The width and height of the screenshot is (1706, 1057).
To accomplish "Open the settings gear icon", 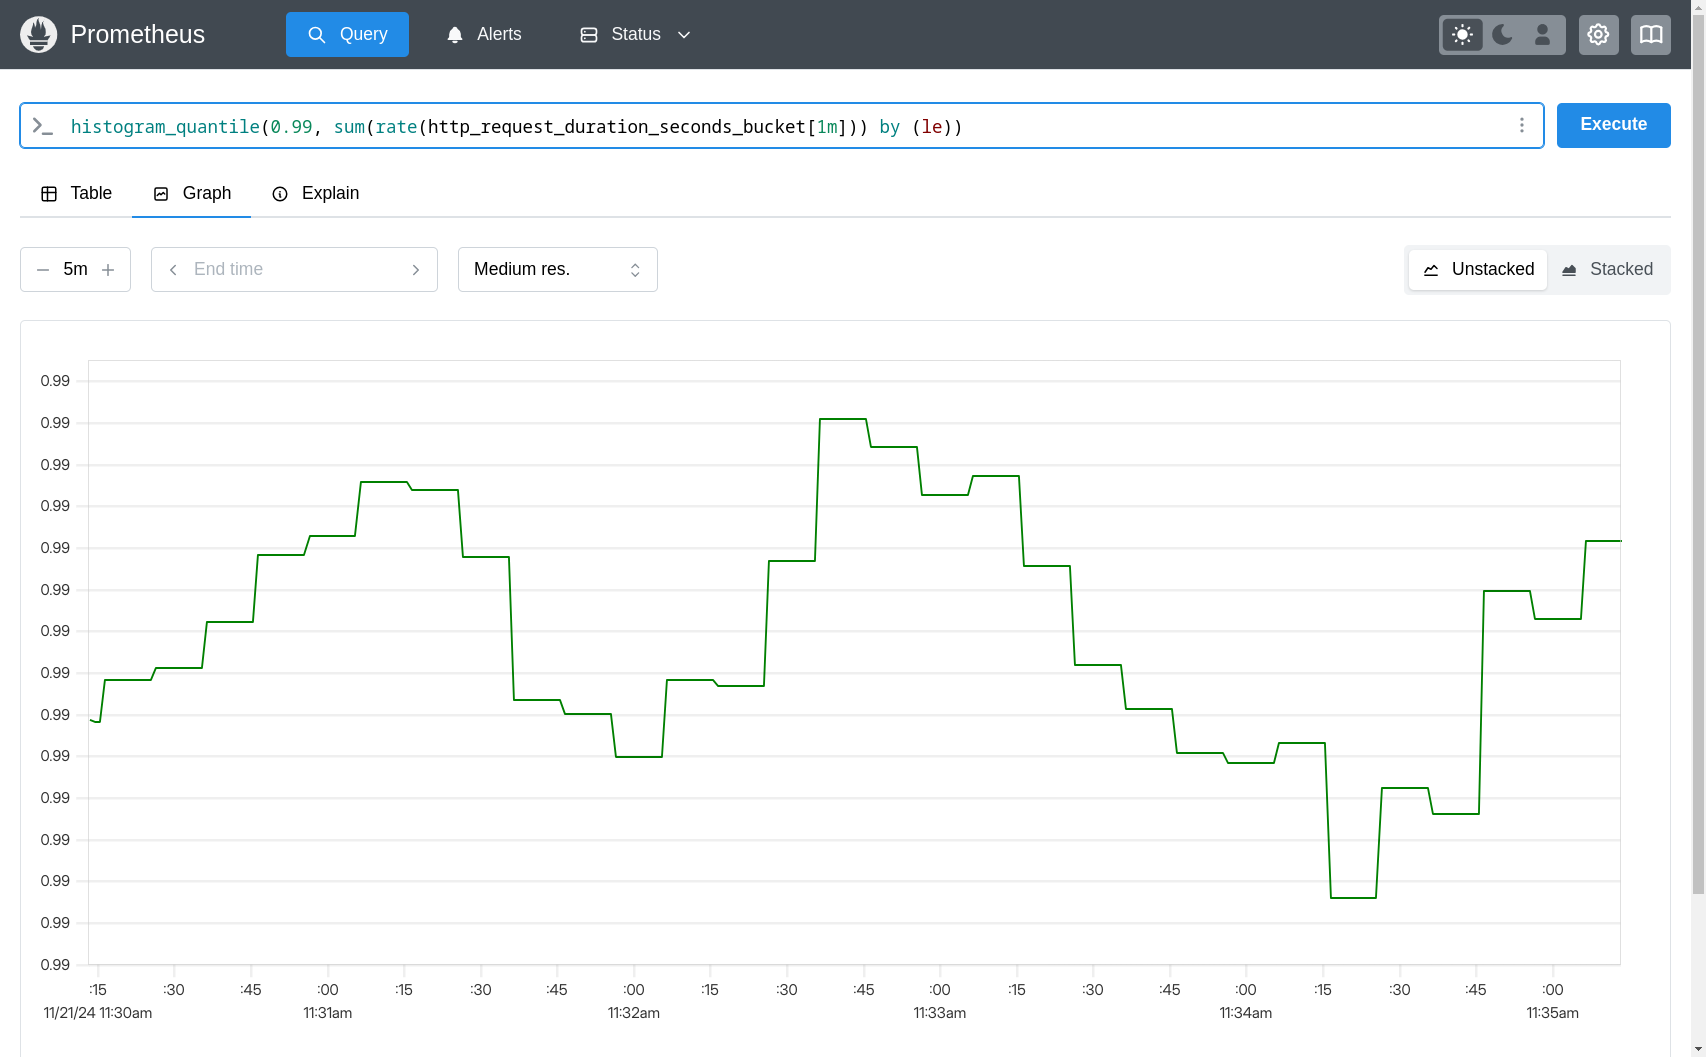I will click(1598, 33).
